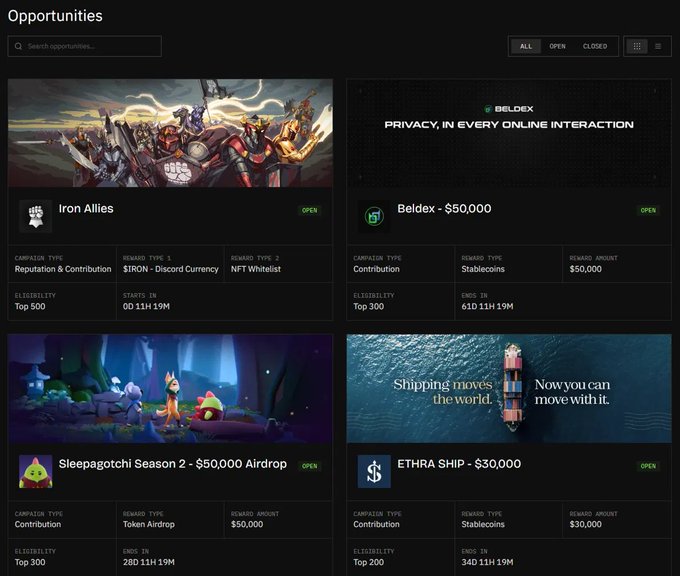Click the ETHRA SHIP dollar logo icon
Image resolution: width=680 pixels, height=576 pixels.
[x=374, y=471]
